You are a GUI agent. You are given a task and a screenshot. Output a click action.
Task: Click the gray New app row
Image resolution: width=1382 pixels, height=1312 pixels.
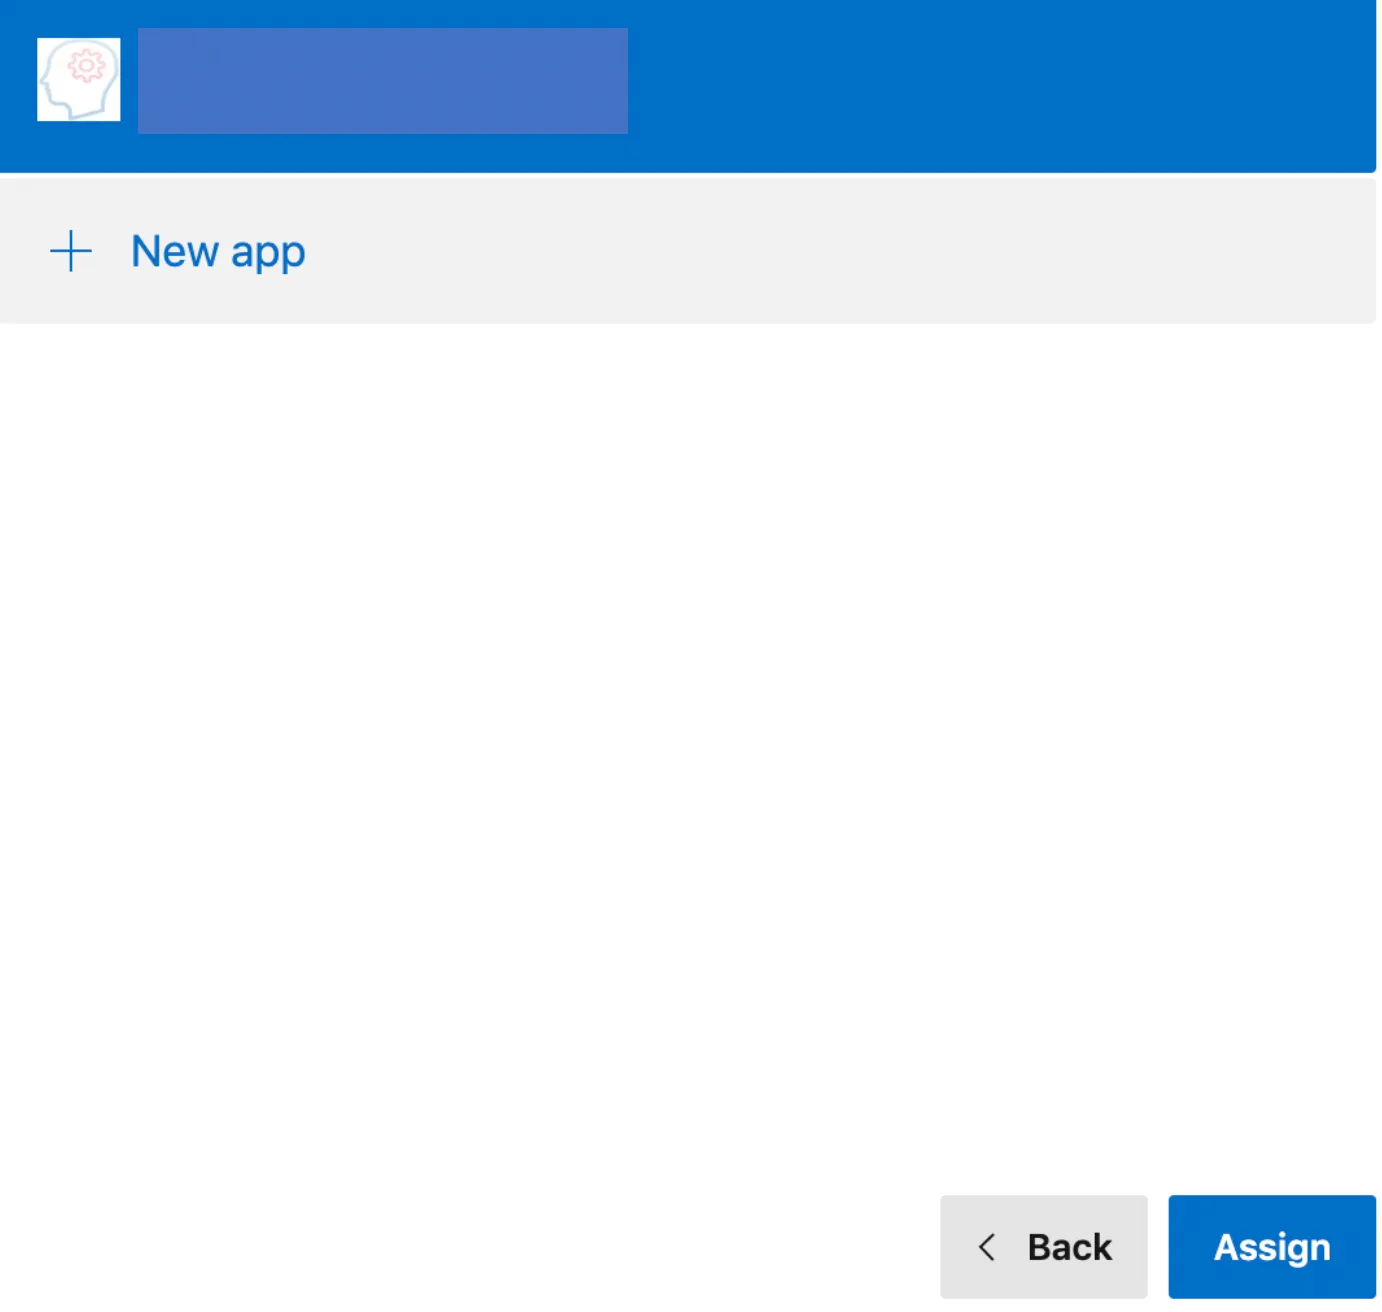[x=800, y=251]
